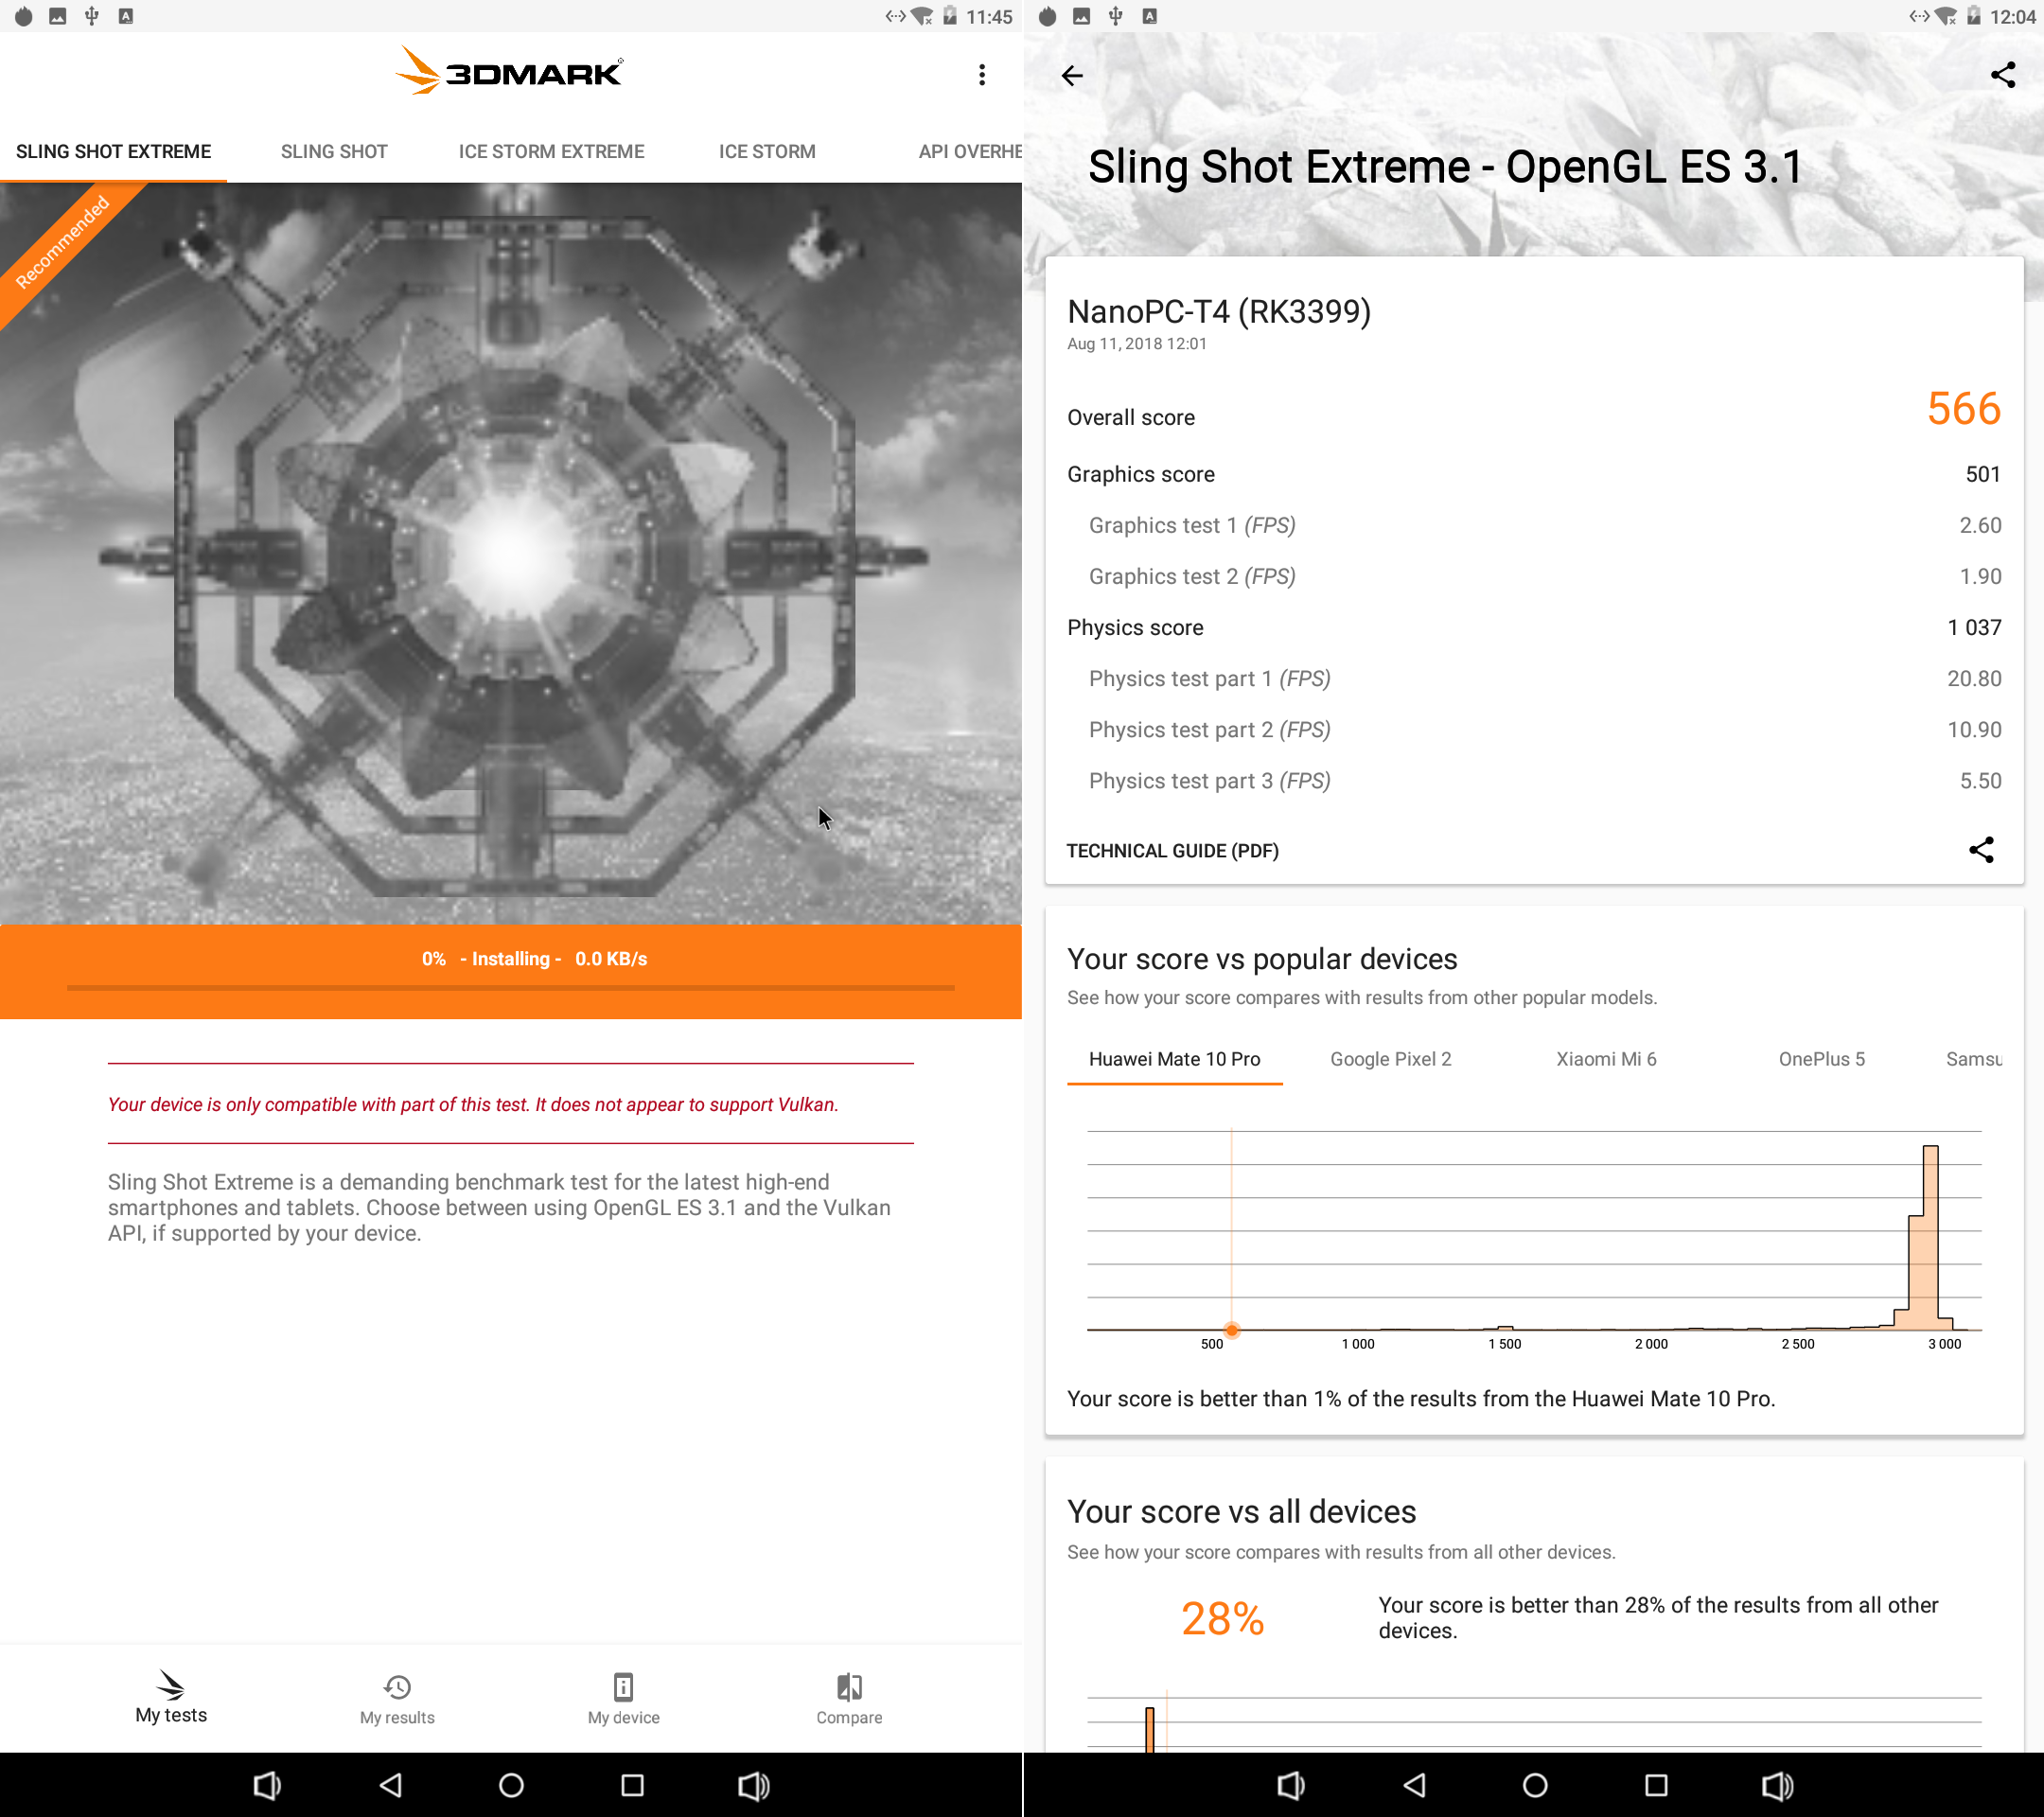Tap Sling Shot Extreme preview image
This screenshot has width=2044, height=1817.
(x=511, y=554)
